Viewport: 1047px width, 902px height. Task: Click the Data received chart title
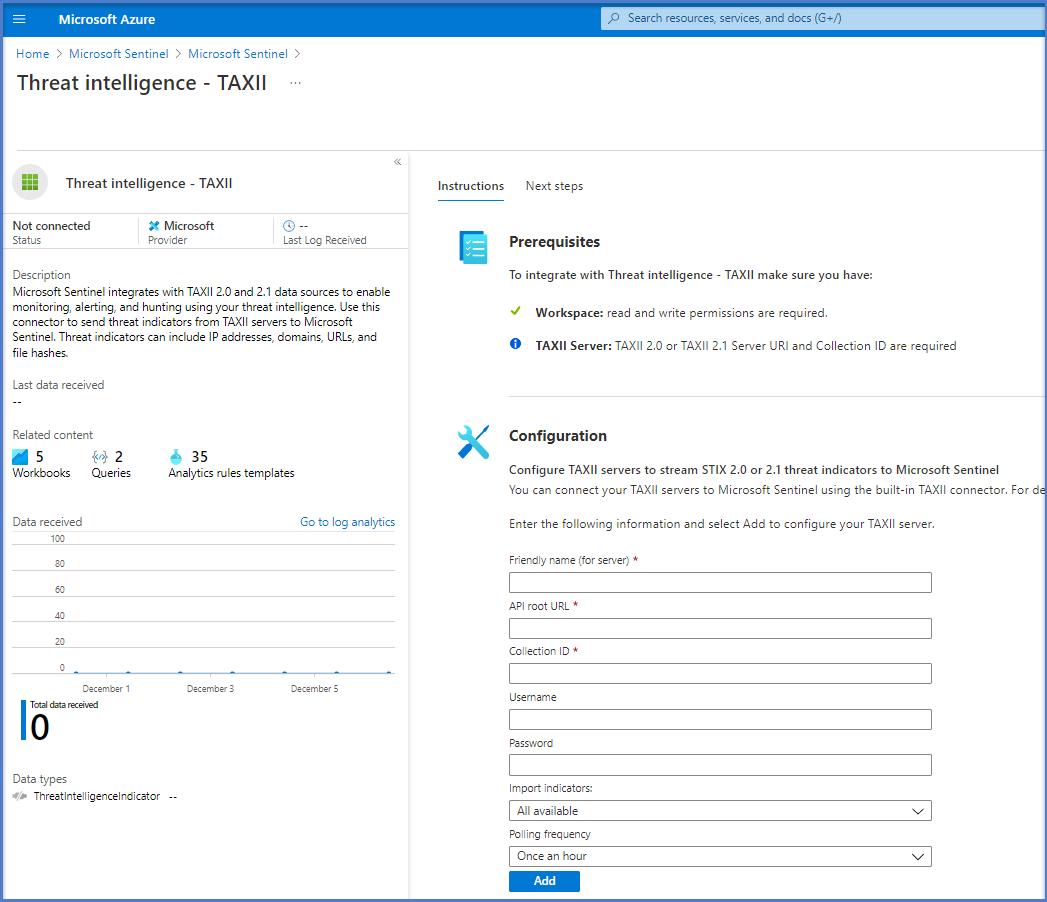click(x=47, y=522)
